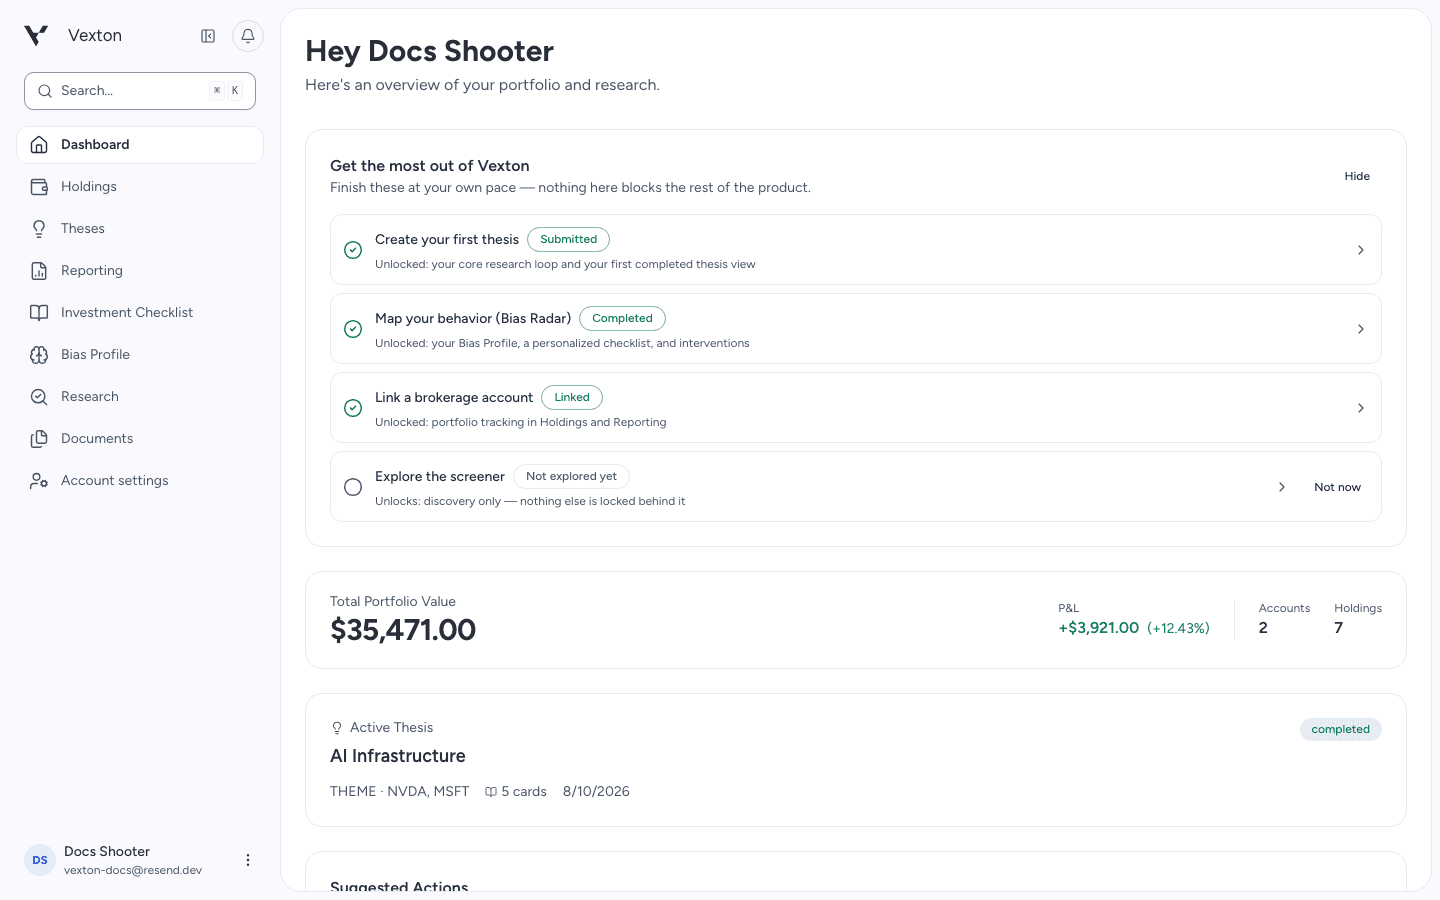Open the Dashboard menu item
This screenshot has width=1440, height=900.
pyautogui.click(x=140, y=145)
